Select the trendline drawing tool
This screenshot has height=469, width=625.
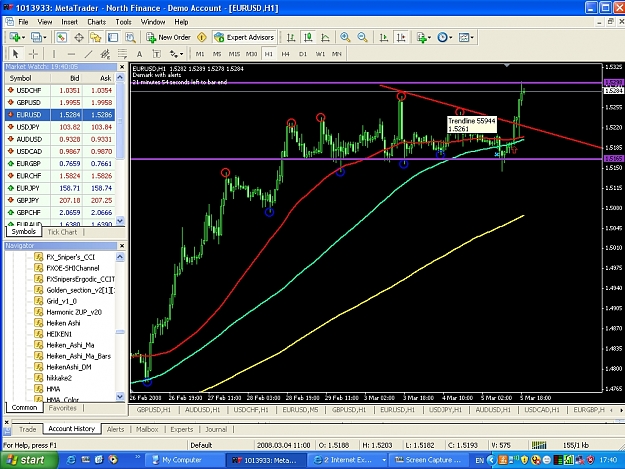point(88,54)
